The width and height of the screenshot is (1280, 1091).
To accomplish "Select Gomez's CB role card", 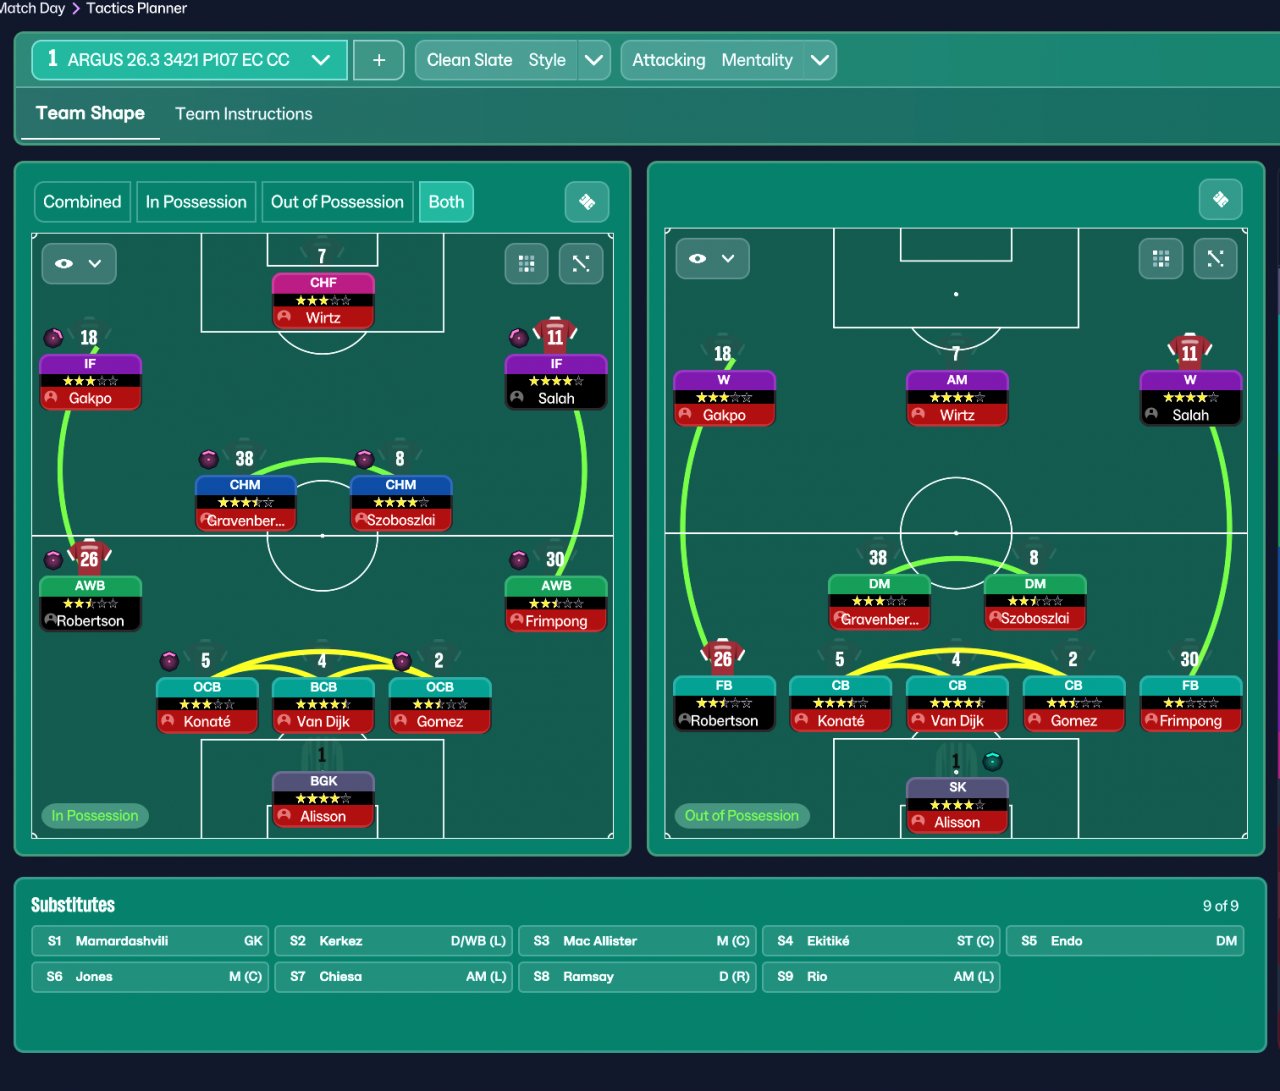I will coord(1073,704).
